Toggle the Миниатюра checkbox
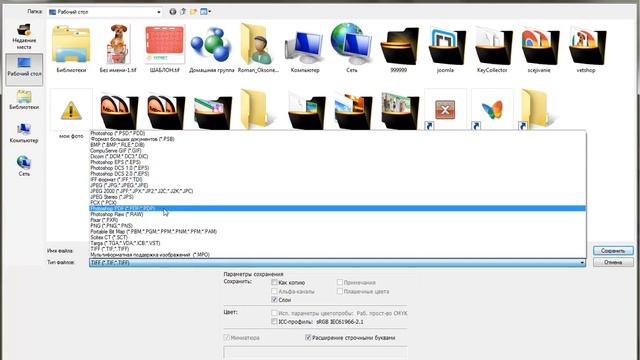640x360 pixels. 227,338
